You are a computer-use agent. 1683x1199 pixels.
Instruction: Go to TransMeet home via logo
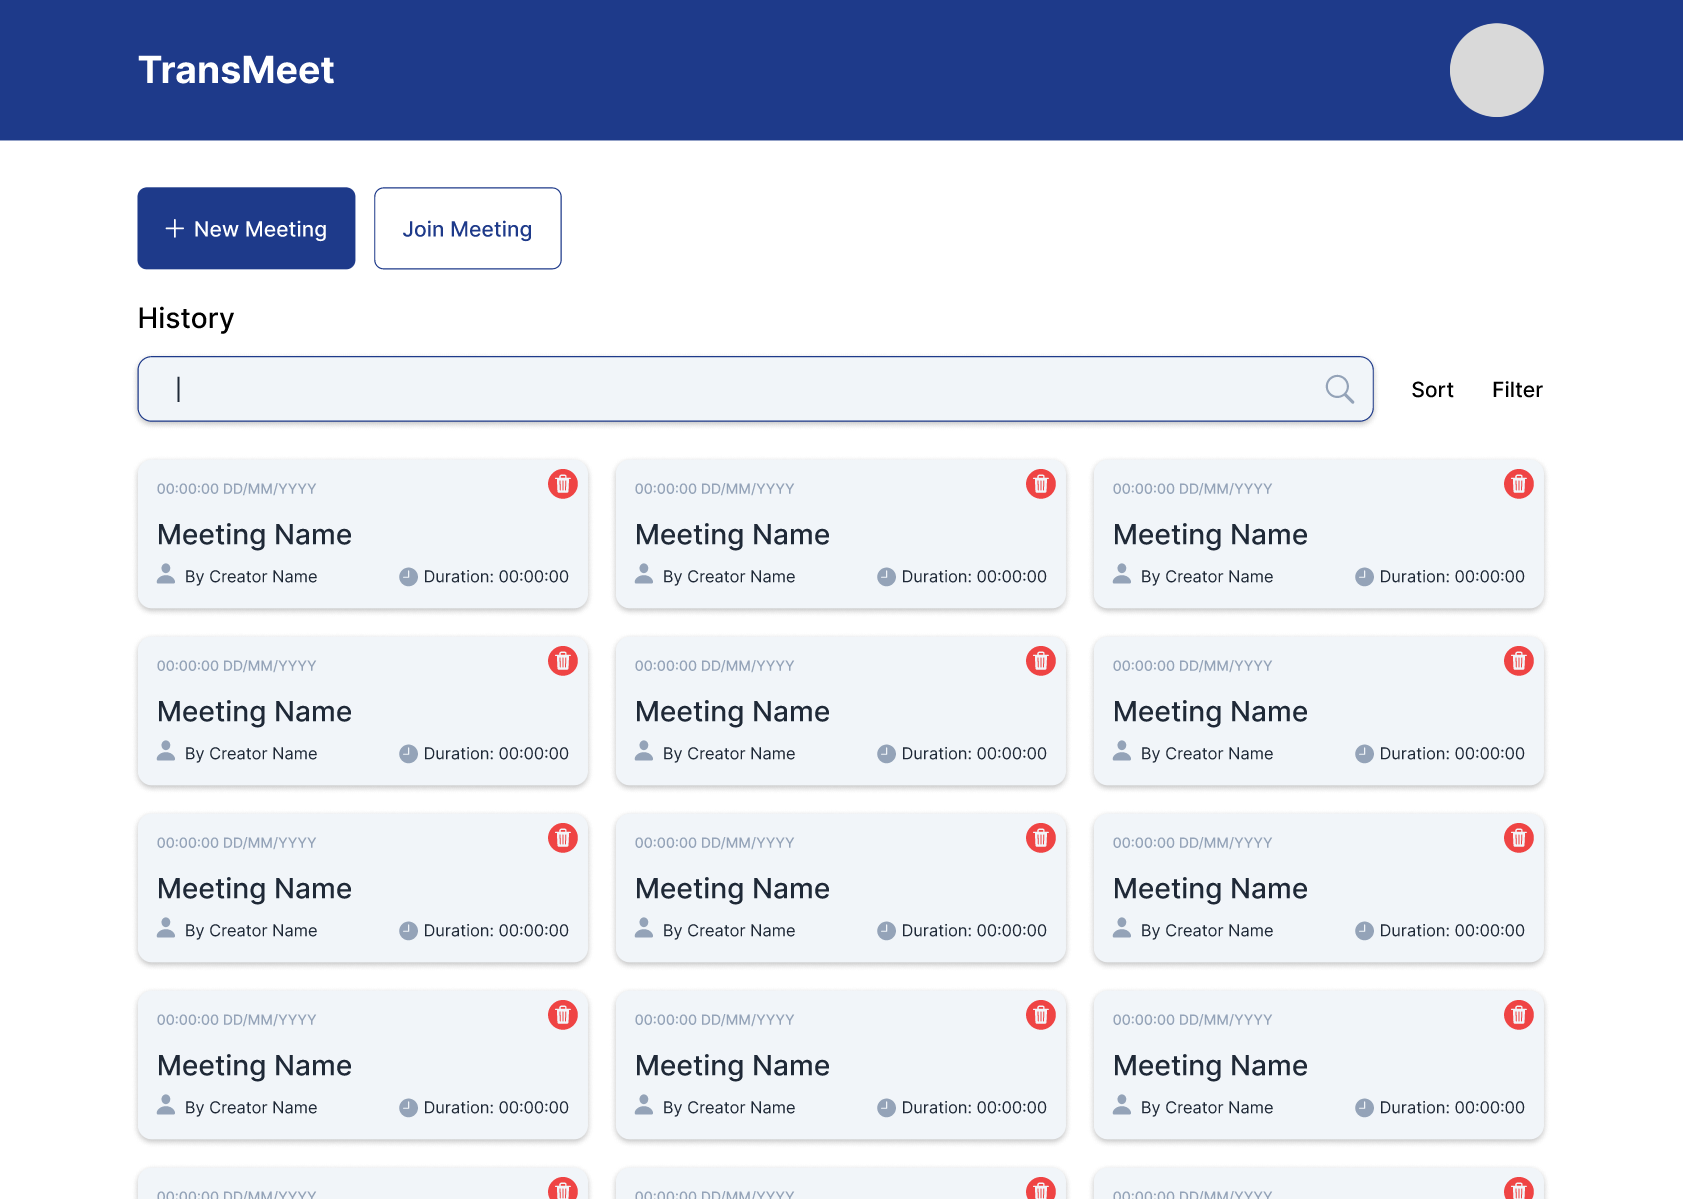click(x=236, y=70)
